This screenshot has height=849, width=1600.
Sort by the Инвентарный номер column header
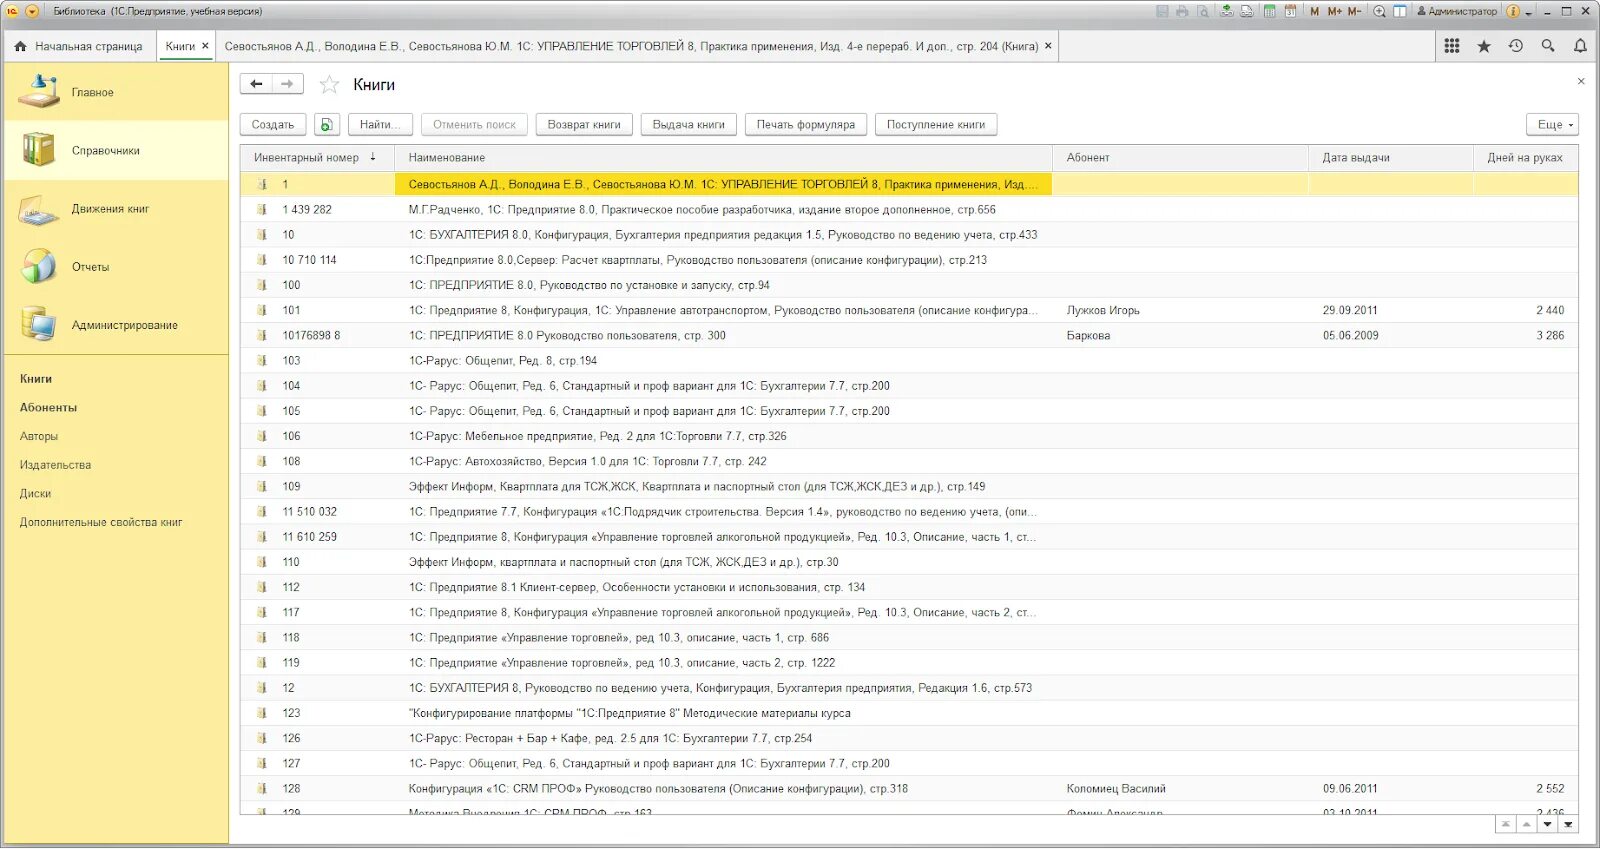(x=317, y=158)
